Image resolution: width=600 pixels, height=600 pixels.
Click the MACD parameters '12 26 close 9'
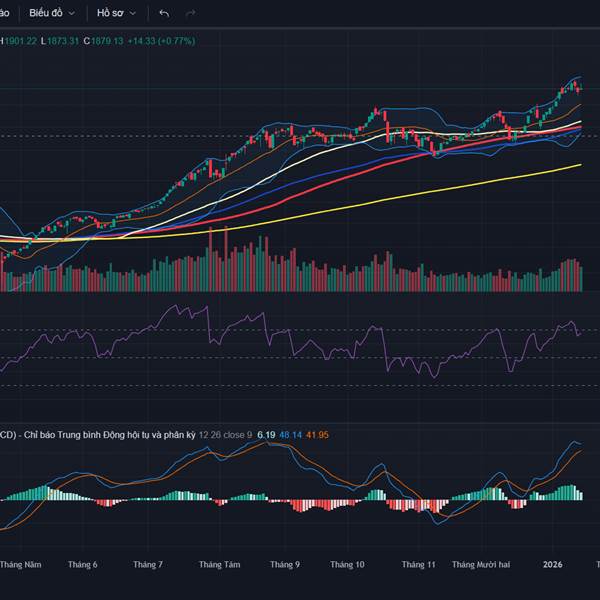coord(225,435)
